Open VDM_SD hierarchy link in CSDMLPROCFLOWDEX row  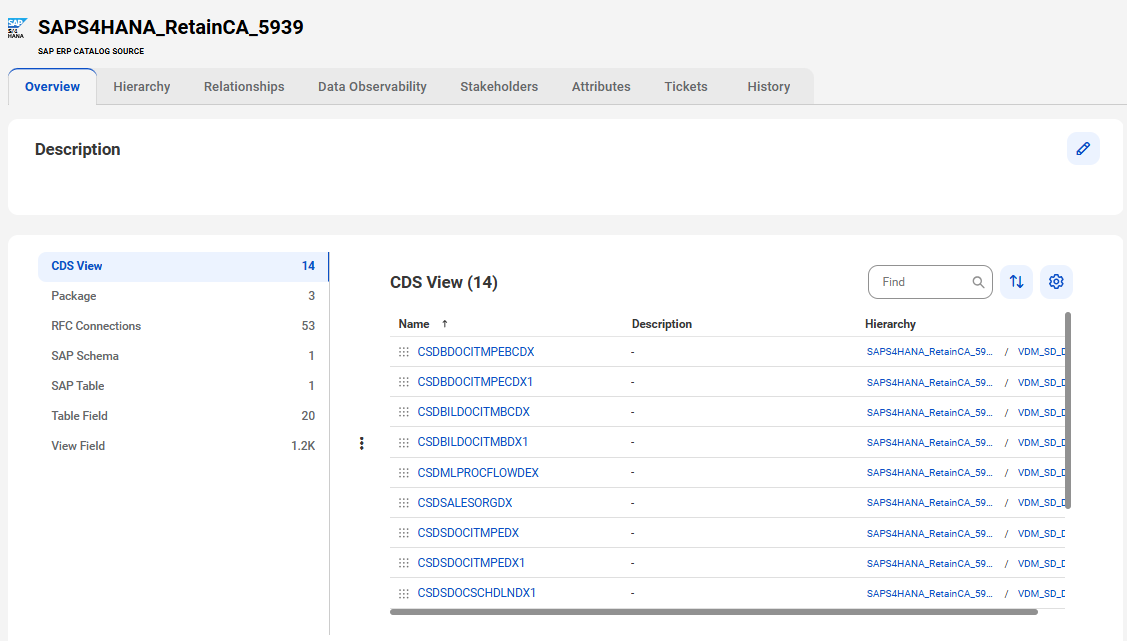(1041, 473)
